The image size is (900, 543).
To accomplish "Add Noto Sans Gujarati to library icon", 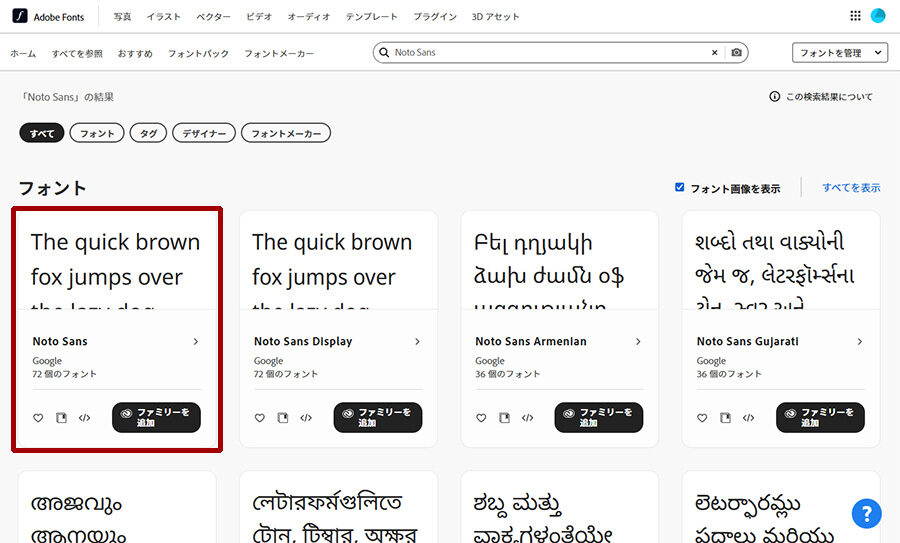I will coord(726,418).
